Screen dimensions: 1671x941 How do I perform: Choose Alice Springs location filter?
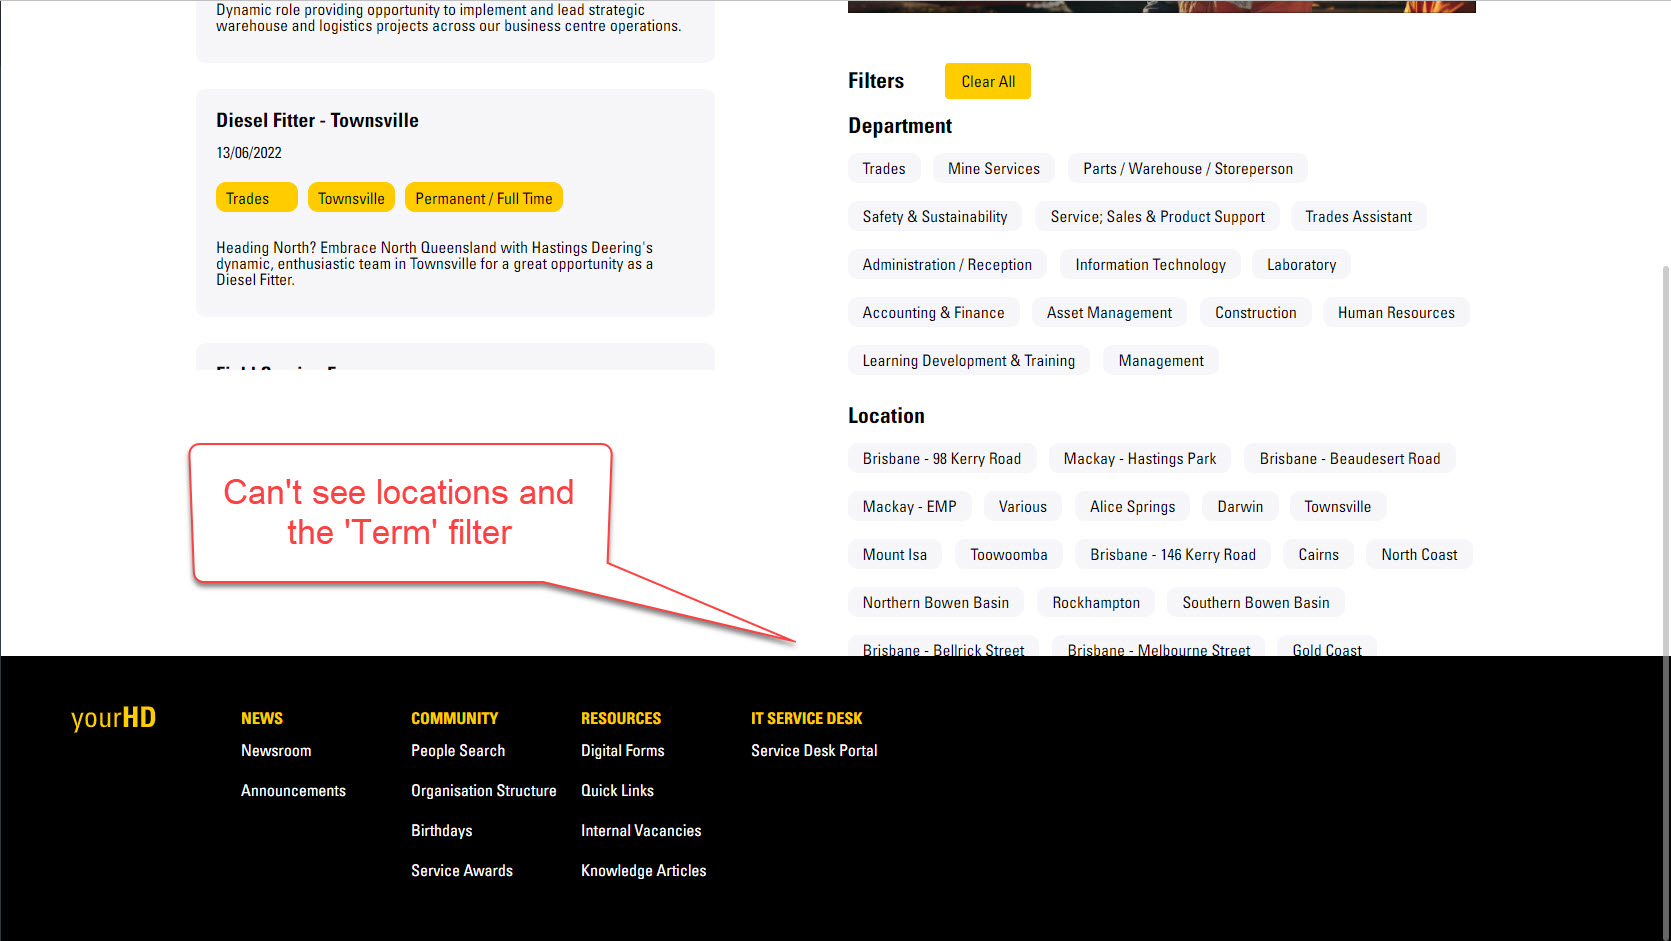point(1132,507)
